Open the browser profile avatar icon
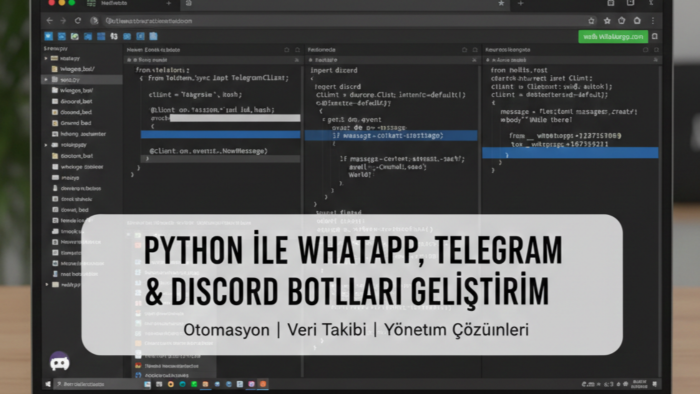Screen dimensions: 700x394 tap(637, 21)
